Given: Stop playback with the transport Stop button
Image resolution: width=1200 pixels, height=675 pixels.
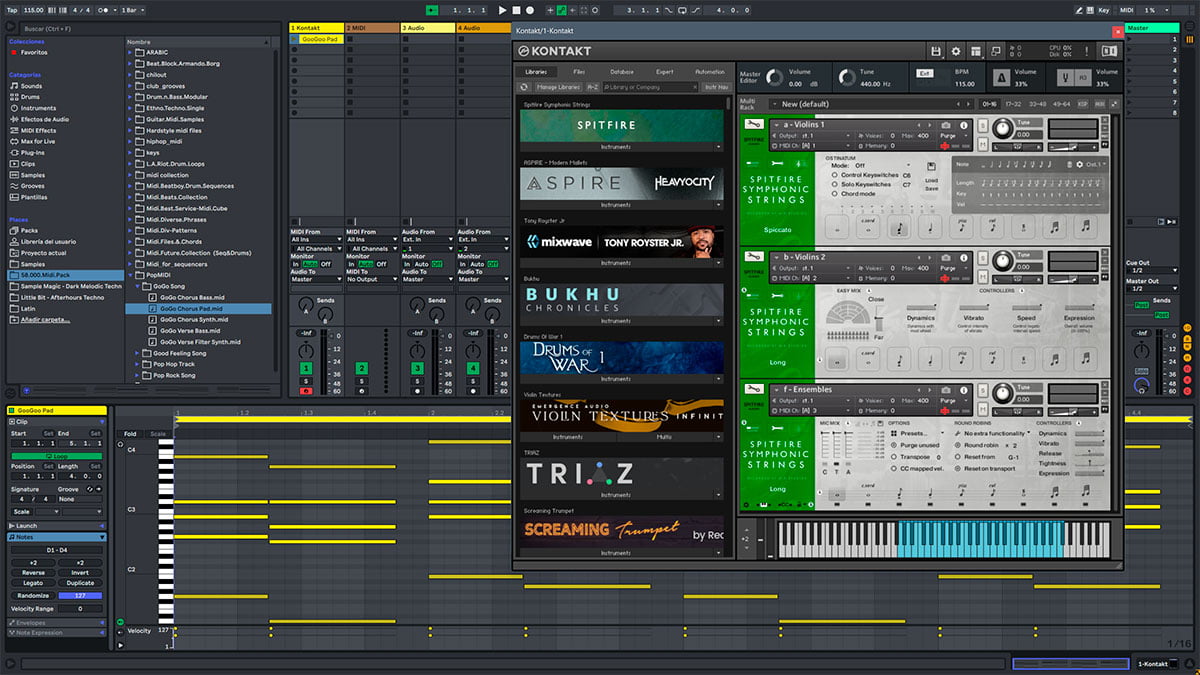Looking at the screenshot, I should pos(518,10).
